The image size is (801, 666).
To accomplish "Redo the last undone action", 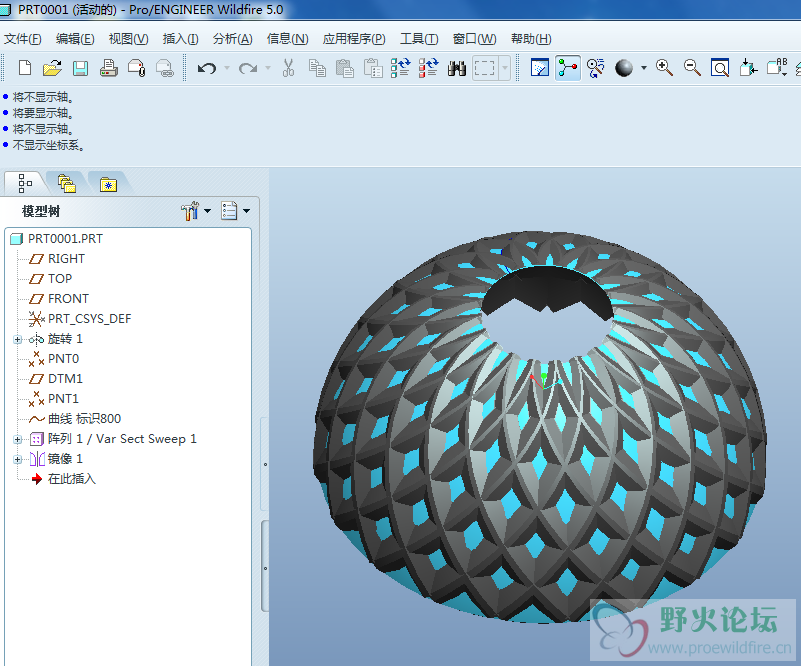I will (248, 68).
